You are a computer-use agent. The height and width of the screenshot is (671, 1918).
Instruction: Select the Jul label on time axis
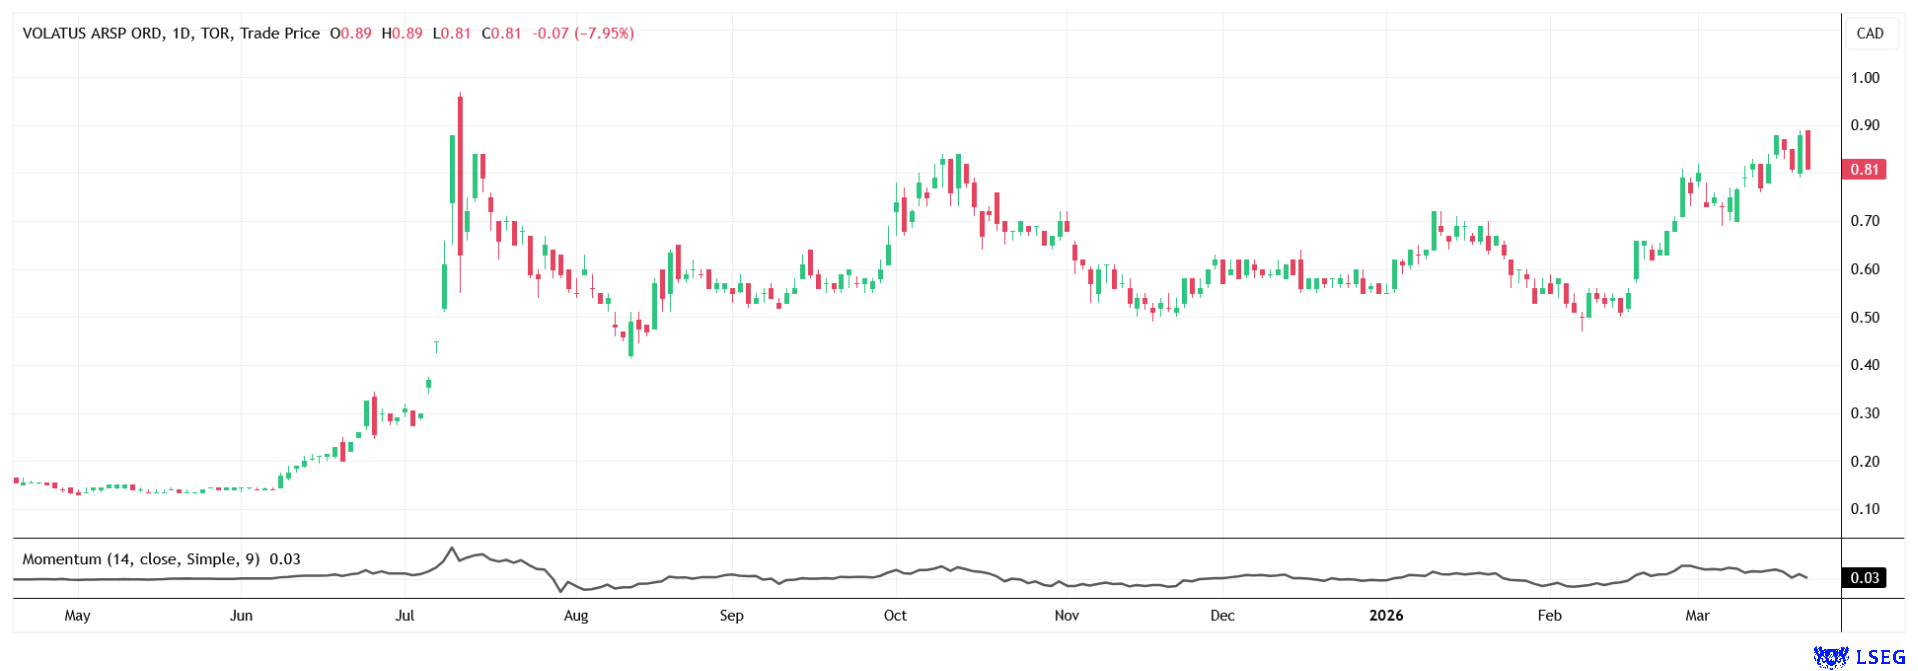click(405, 615)
